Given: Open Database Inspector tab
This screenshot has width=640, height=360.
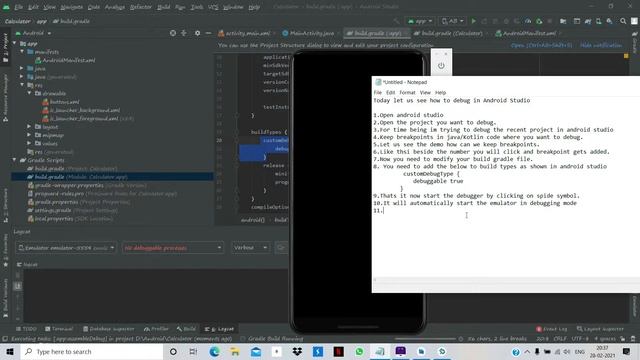Looking at the screenshot, I should click(x=108, y=329).
